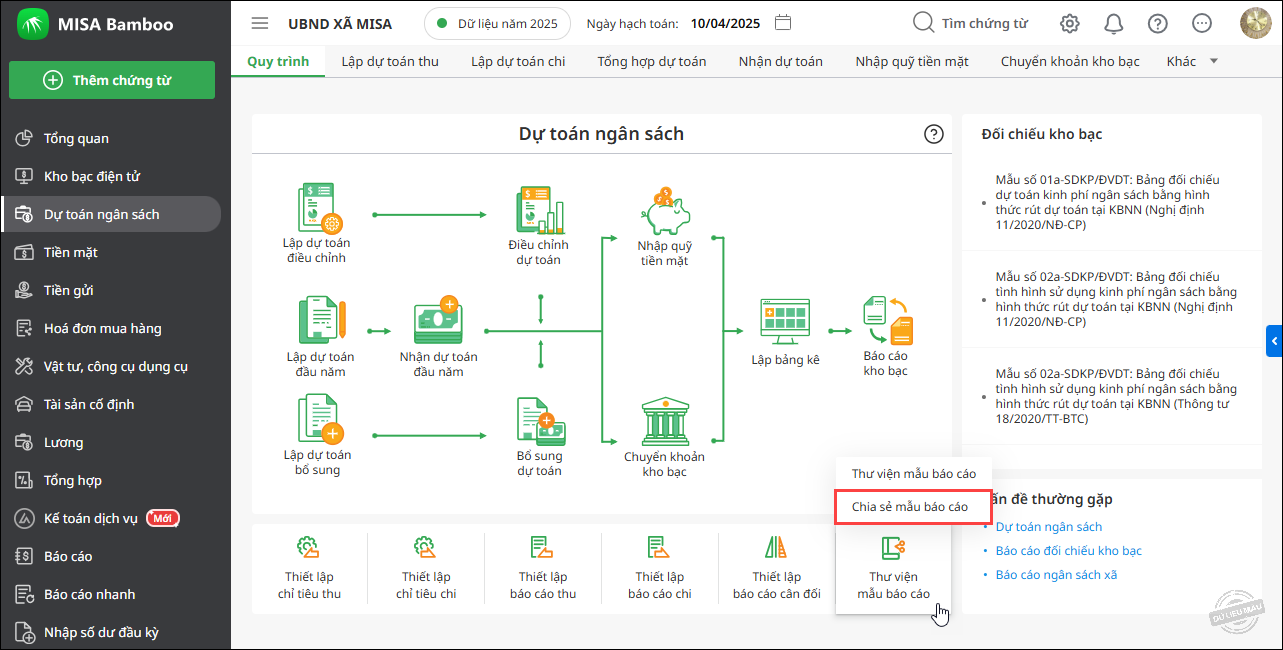
Task: Open Lập dự toán đầu năm icon
Action: pyautogui.click(x=321, y=321)
